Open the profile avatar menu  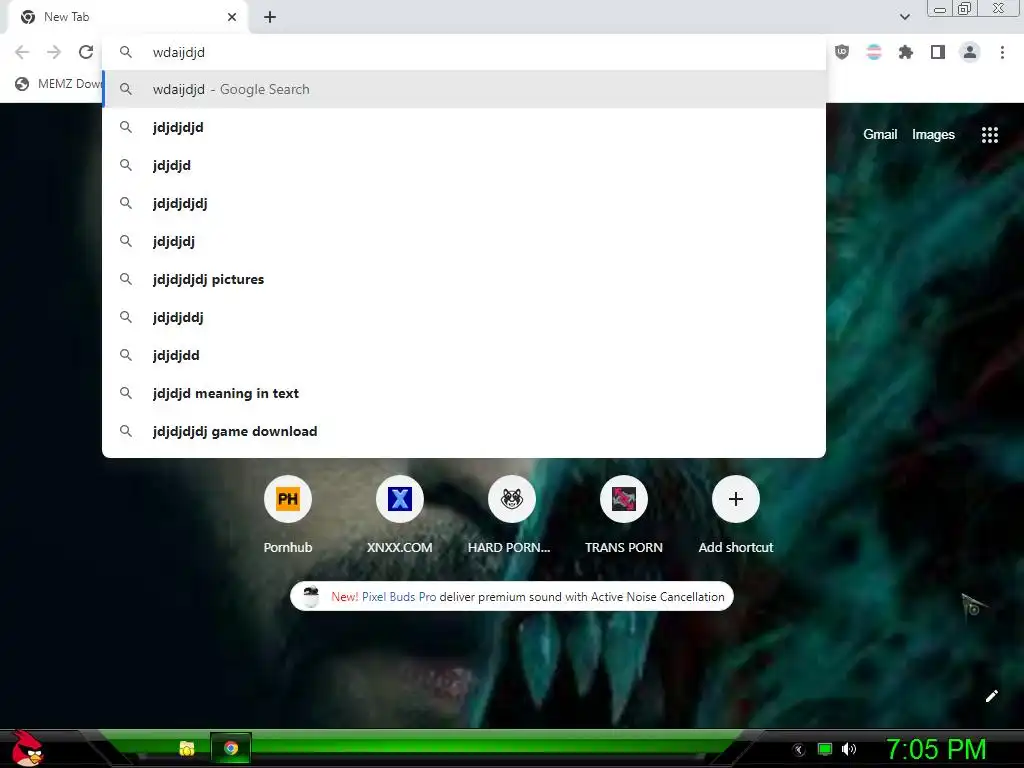click(x=970, y=52)
